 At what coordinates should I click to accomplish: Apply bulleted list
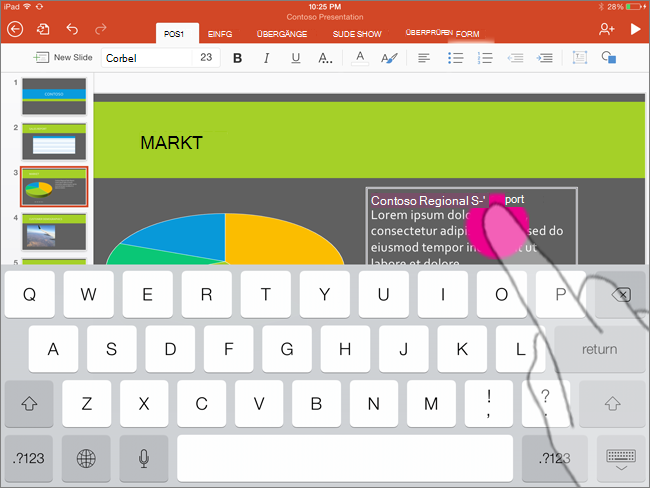point(455,58)
